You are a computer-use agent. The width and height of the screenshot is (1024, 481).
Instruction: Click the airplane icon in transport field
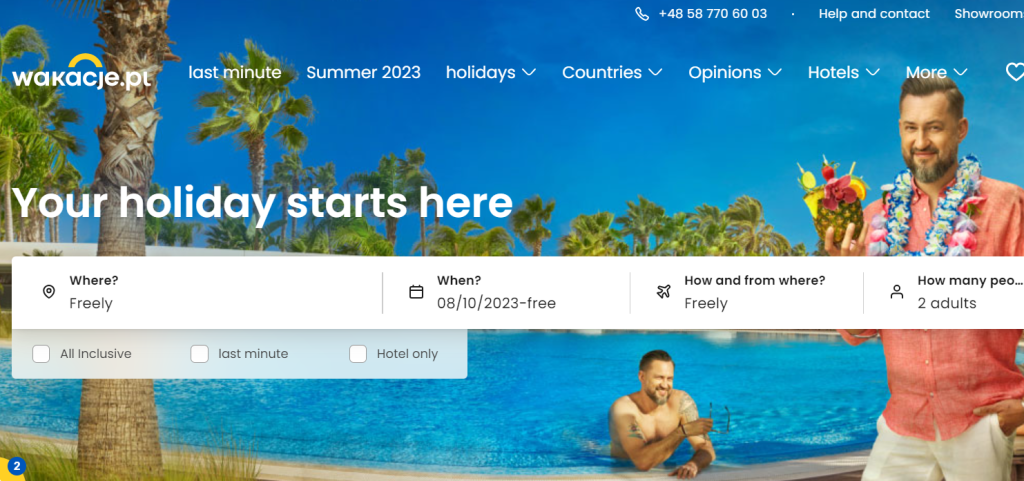[x=664, y=292]
